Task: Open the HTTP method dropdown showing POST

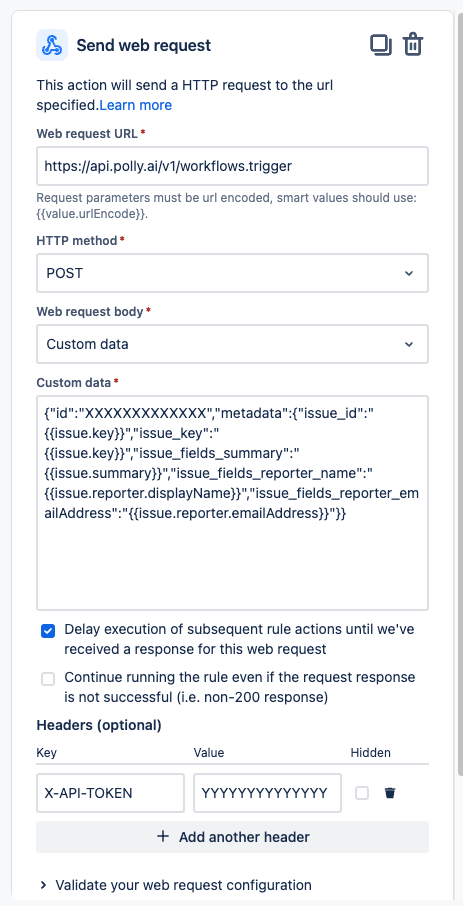Action: click(x=232, y=273)
